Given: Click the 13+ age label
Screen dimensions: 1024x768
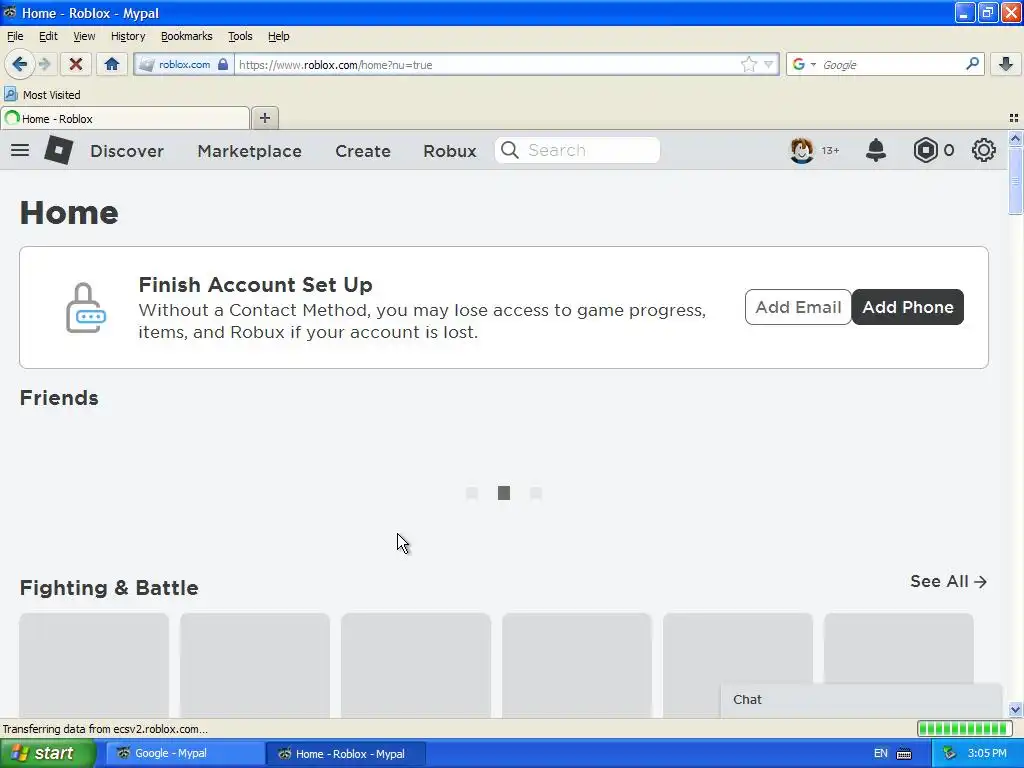Looking at the screenshot, I should click(x=830, y=151).
